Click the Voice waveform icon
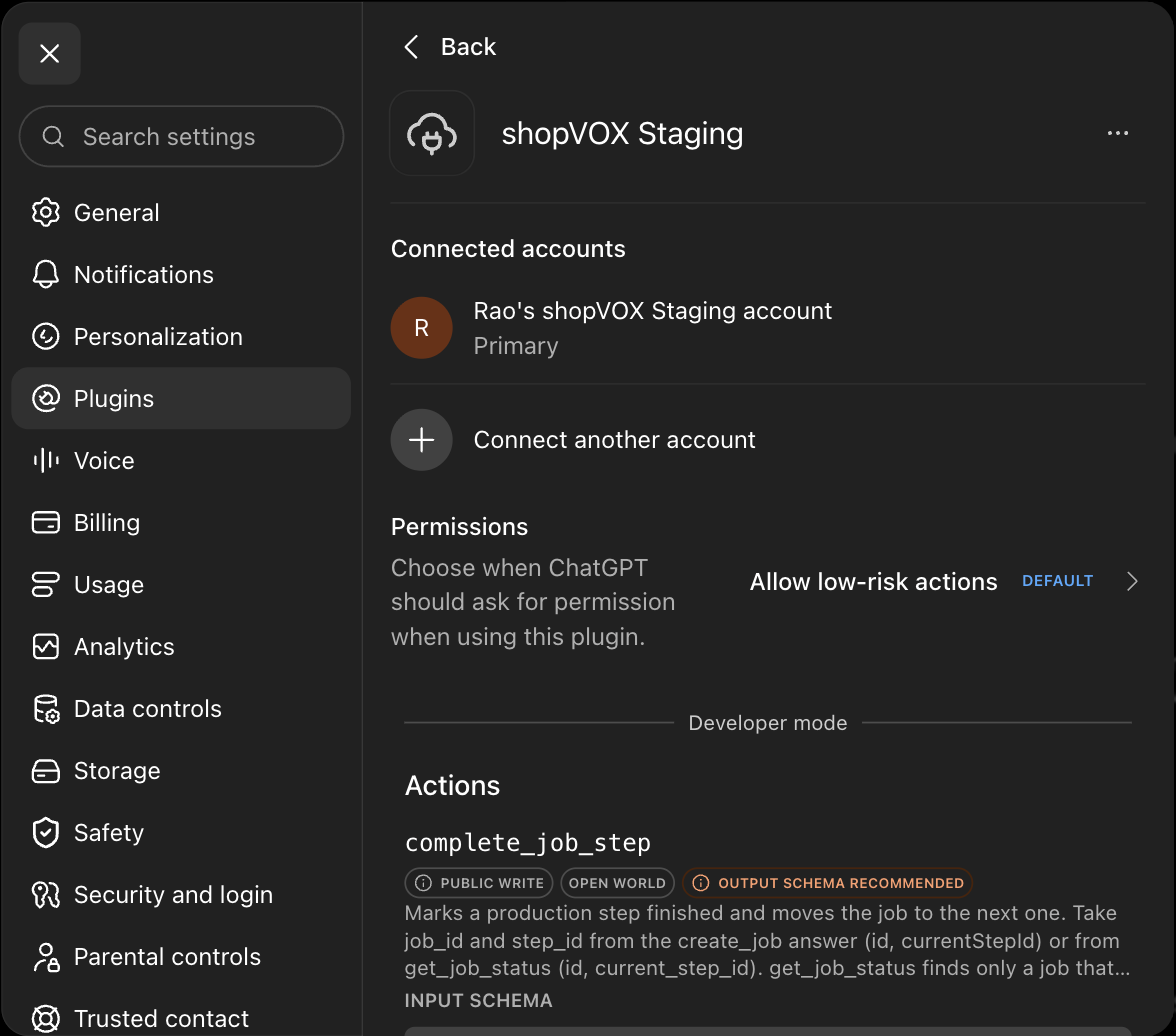Viewport: 1176px width, 1036px height. [x=46, y=461]
